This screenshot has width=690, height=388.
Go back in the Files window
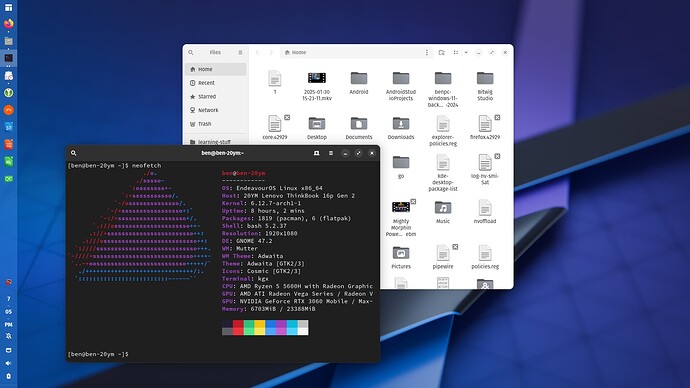[x=257, y=52]
